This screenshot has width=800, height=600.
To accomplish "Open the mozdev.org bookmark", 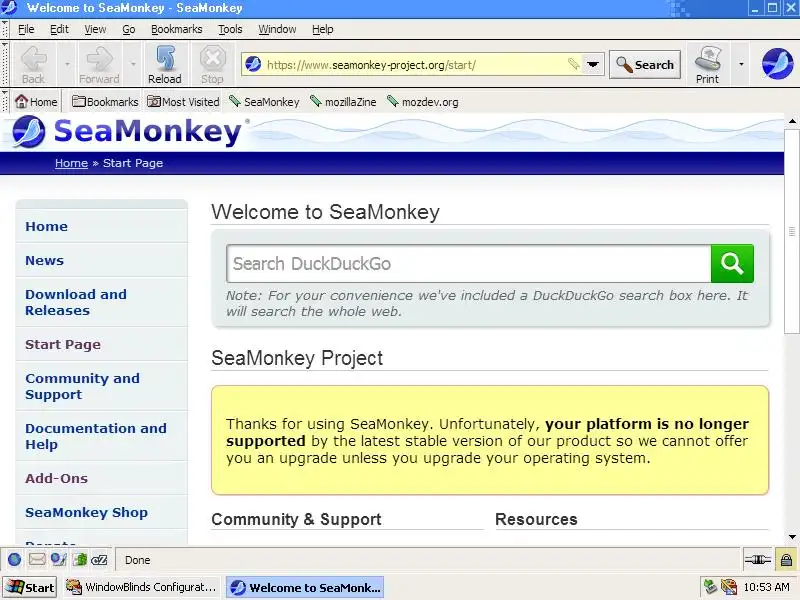I will [422, 102].
